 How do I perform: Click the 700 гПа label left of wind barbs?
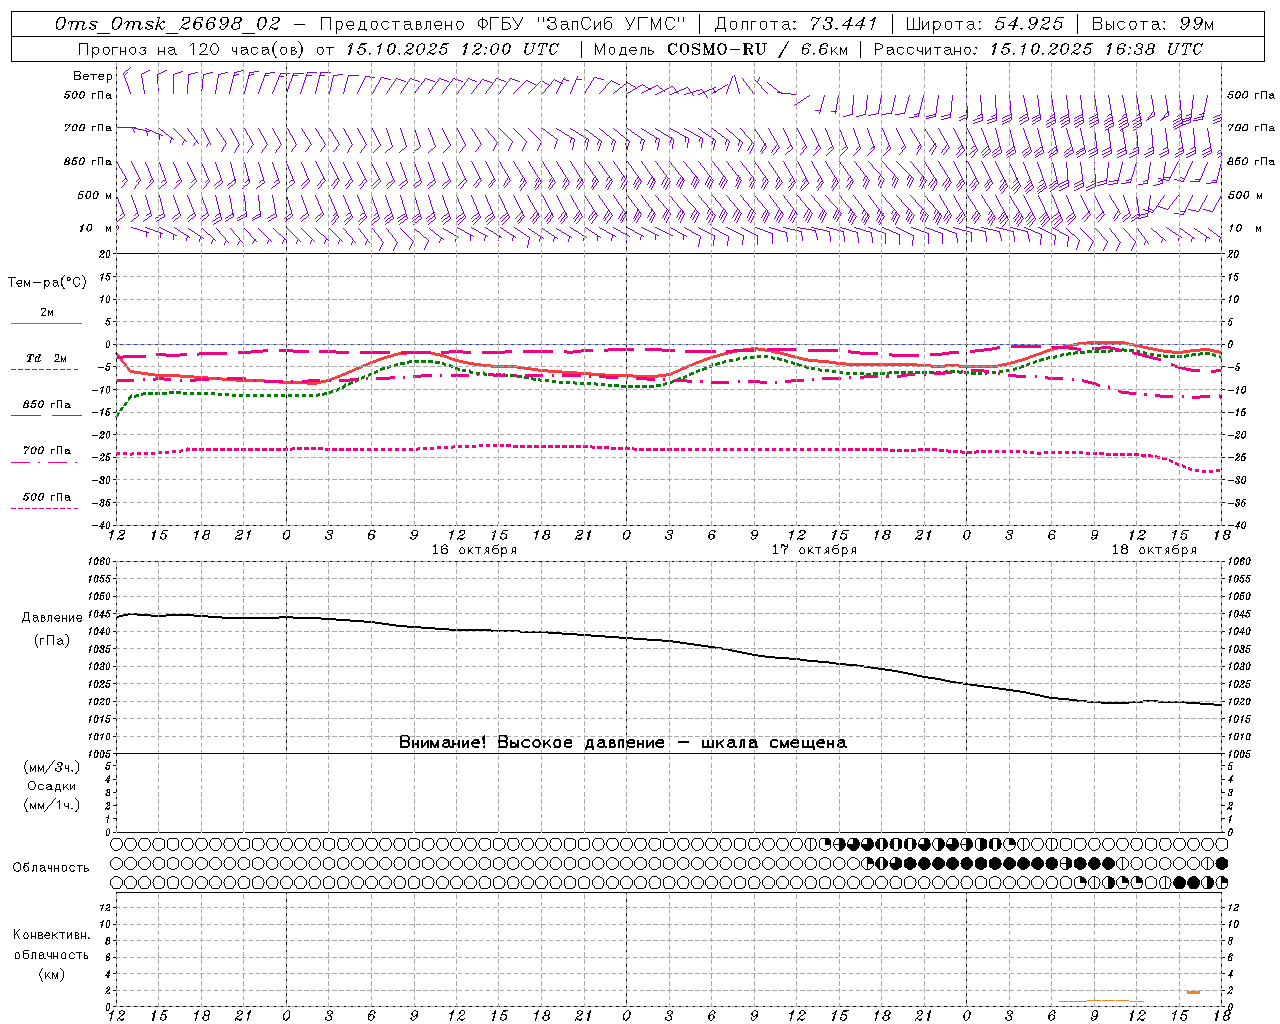[x=88, y=128]
